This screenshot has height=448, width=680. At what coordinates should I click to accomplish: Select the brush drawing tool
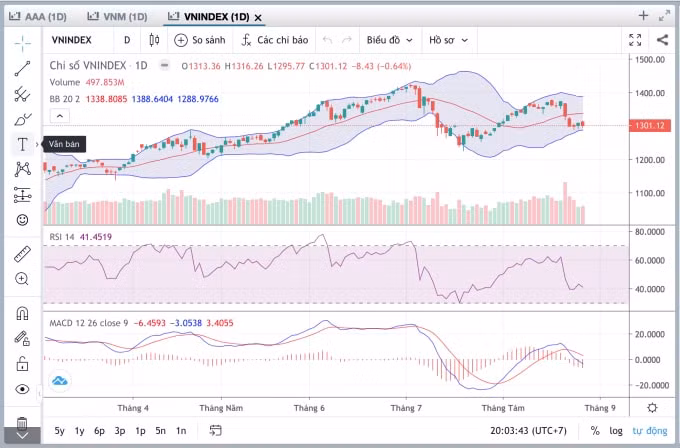coord(22,119)
